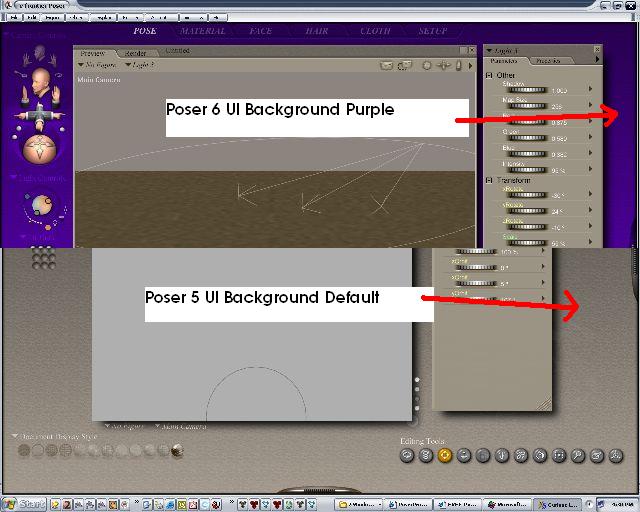Open the Properties tab in parameters panel
Image resolution: width=640 pixels, height=512 pixels.
[548, 61]
